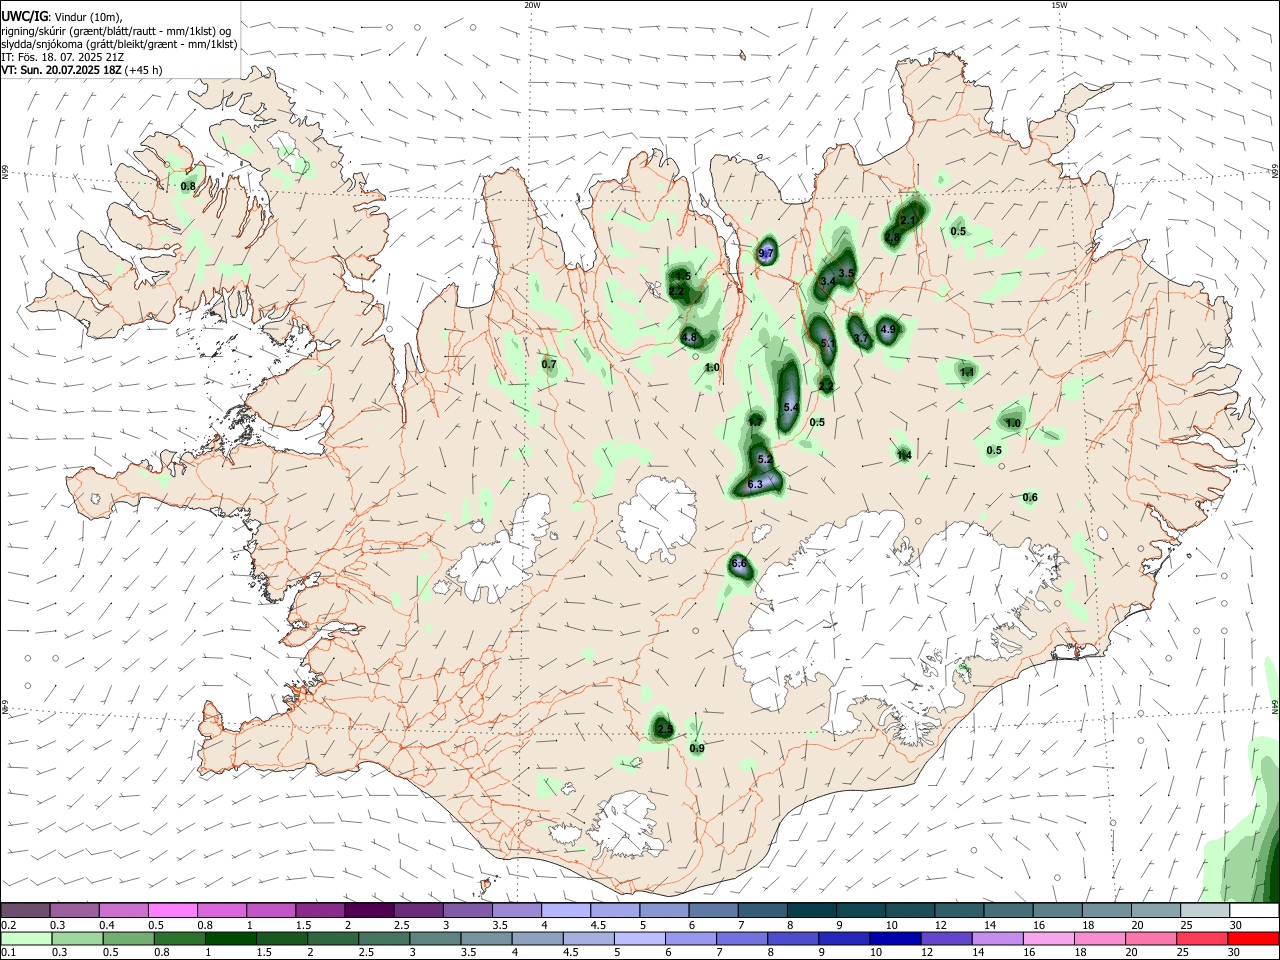Click the 6.3 precipitation value label
The width and height of the screenshot is (1280, 960).
(755, 484)
